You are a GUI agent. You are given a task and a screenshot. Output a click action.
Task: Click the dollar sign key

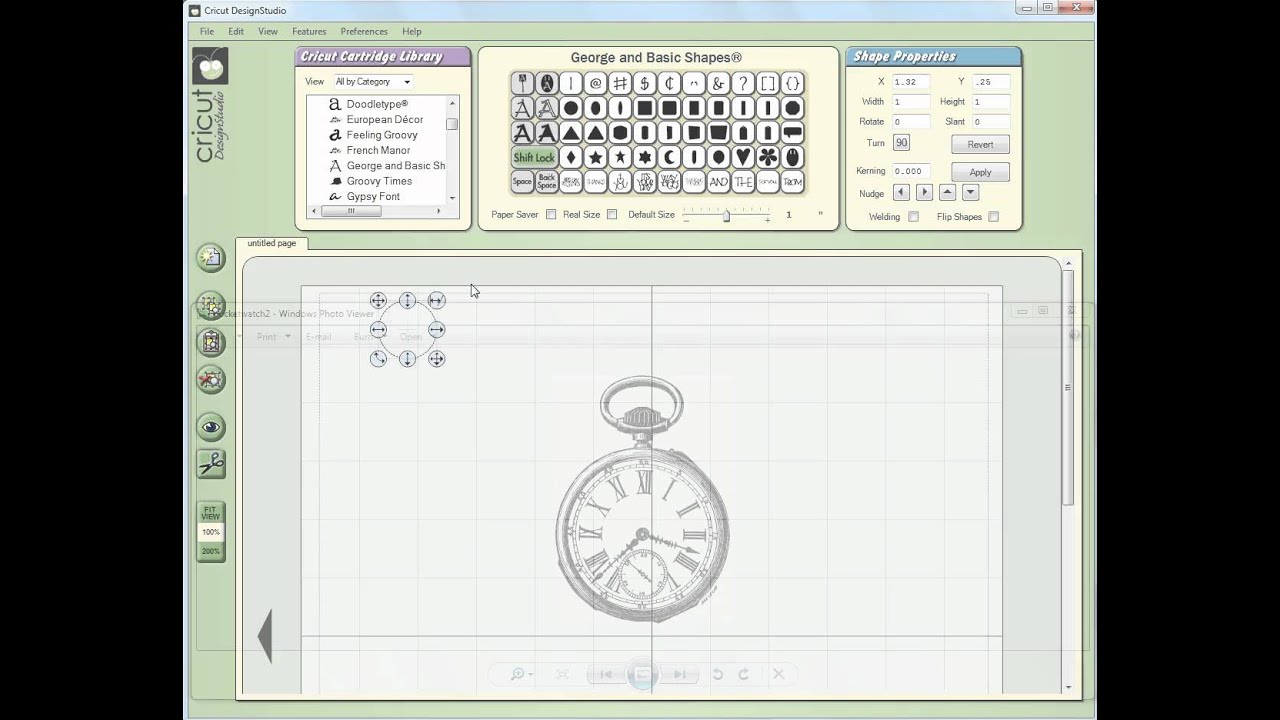[x=645, y=83]
